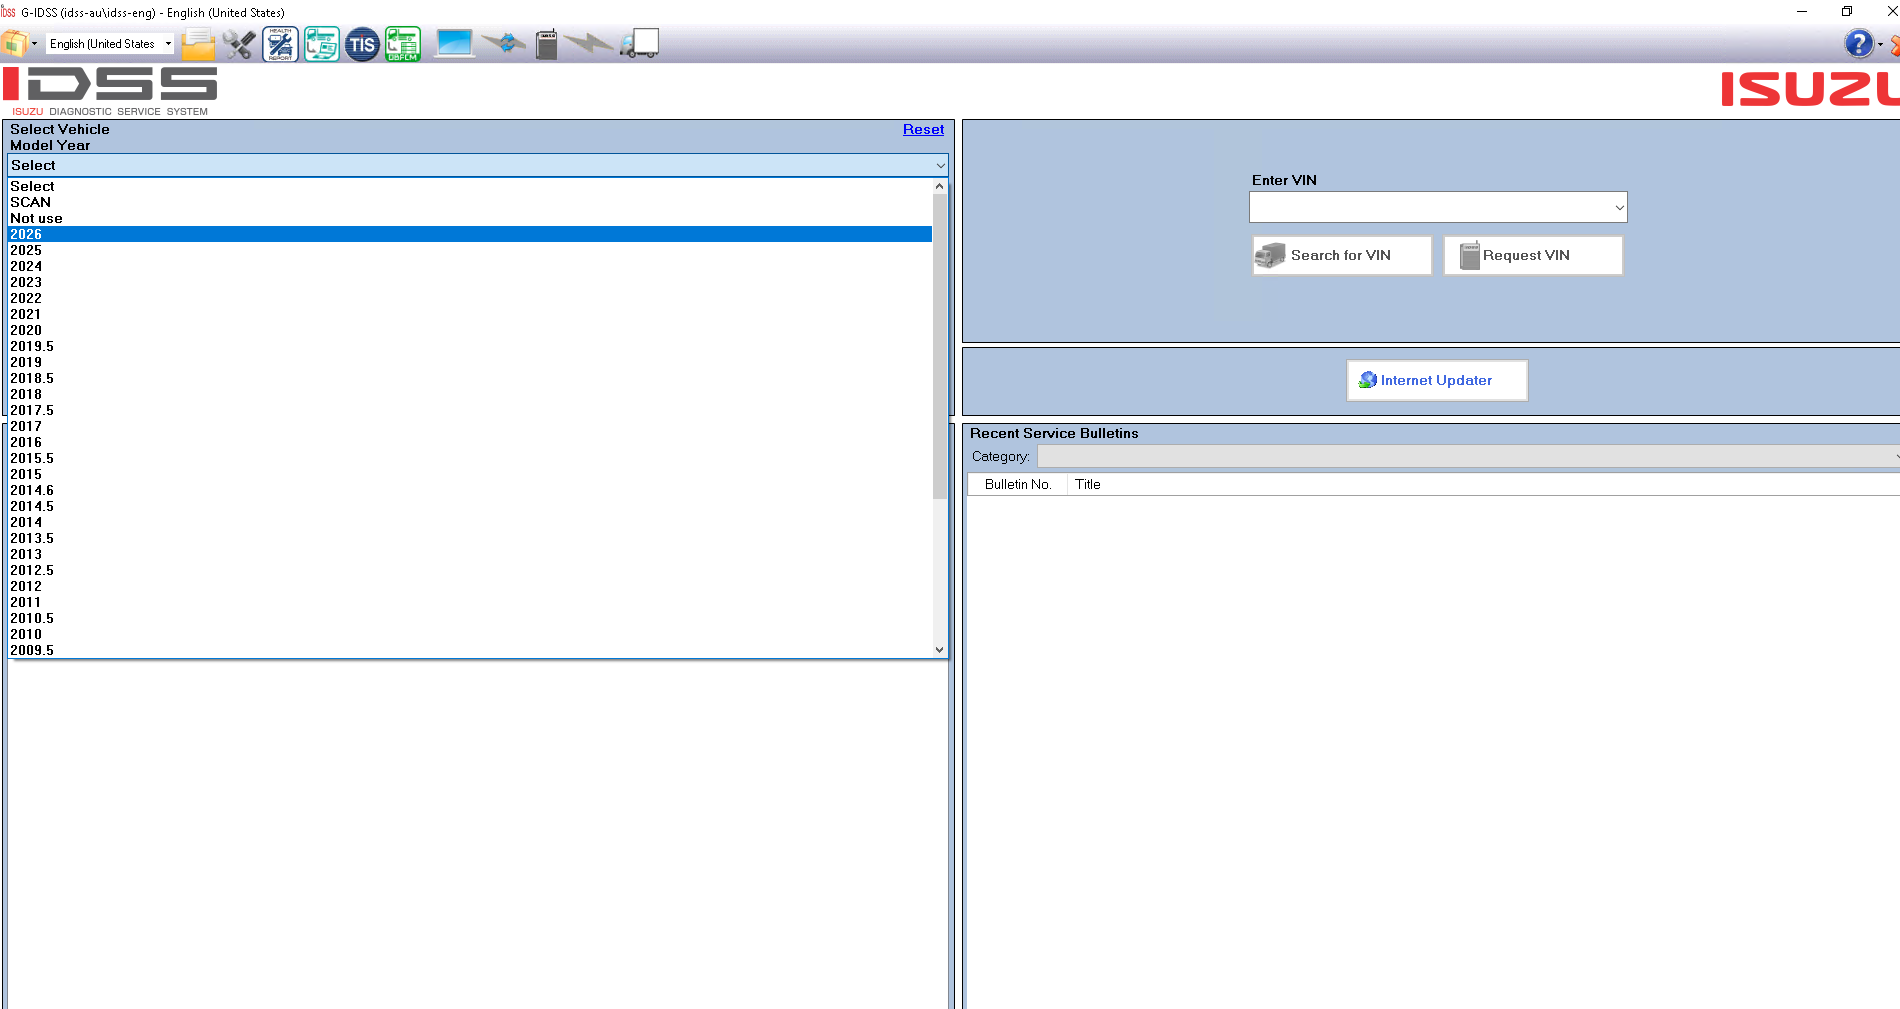The height and width of the screenshot is (1009, 1900).
Task: Select model year 2013
Action: (470, 554)
